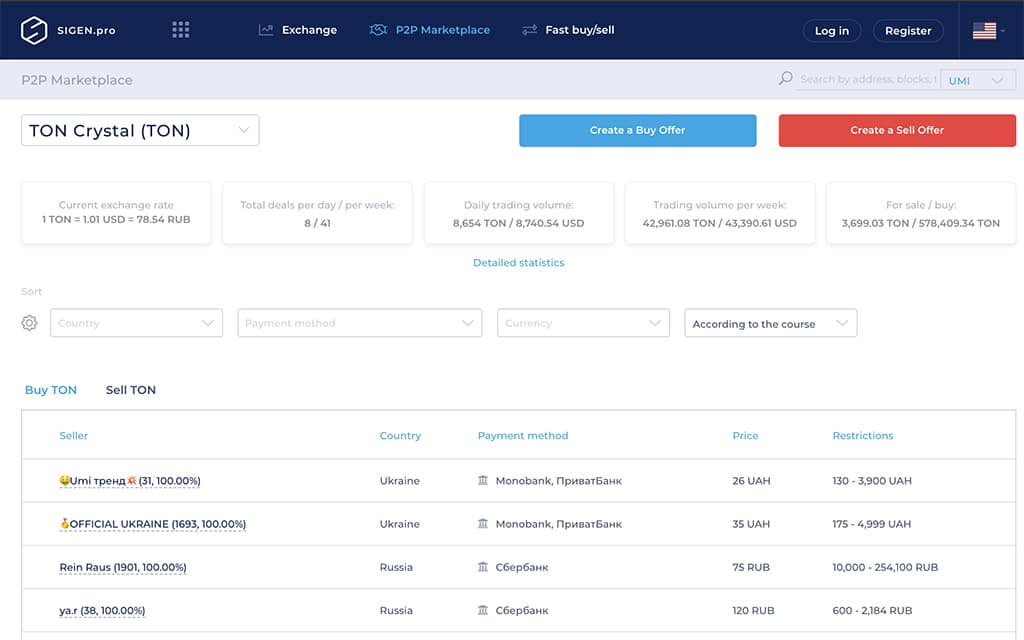Image resolution: width=1024 pixels, height=640 pixels.
Task: Click Create a Buy Offer button
Action: tap(638, 131)
